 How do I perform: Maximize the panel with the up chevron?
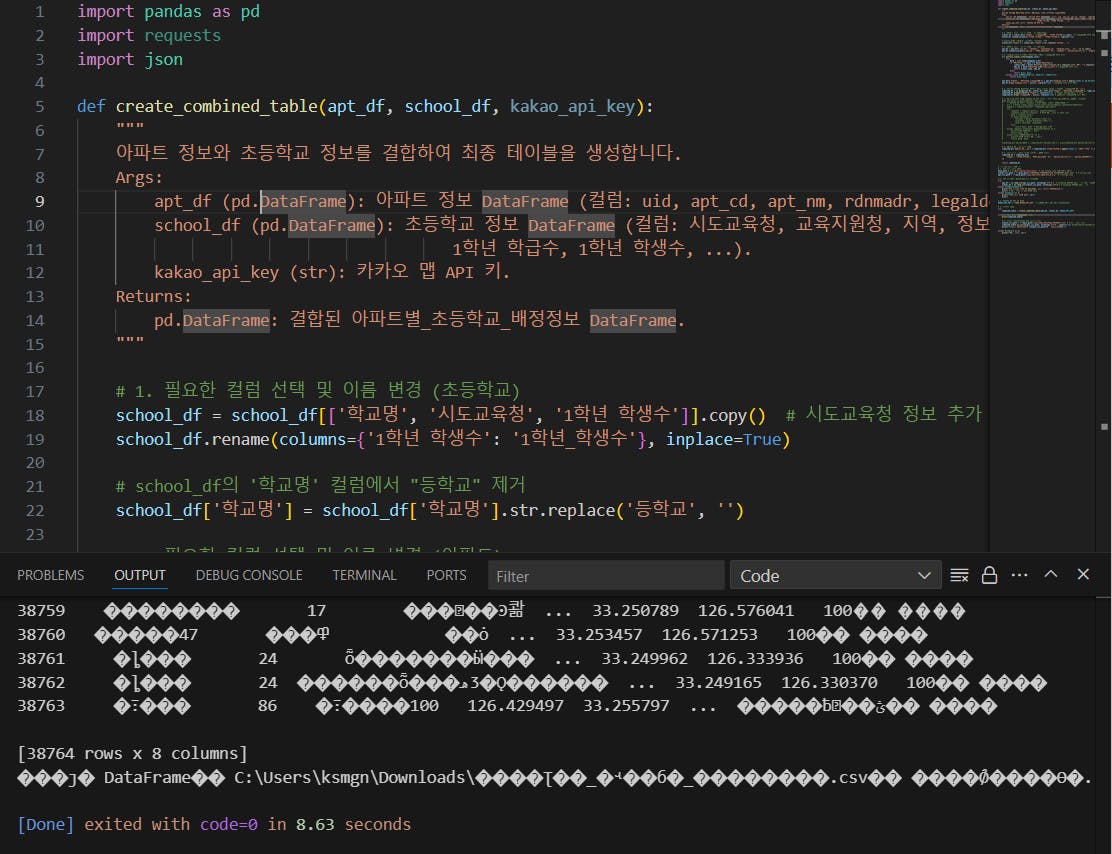(1051, 575)
